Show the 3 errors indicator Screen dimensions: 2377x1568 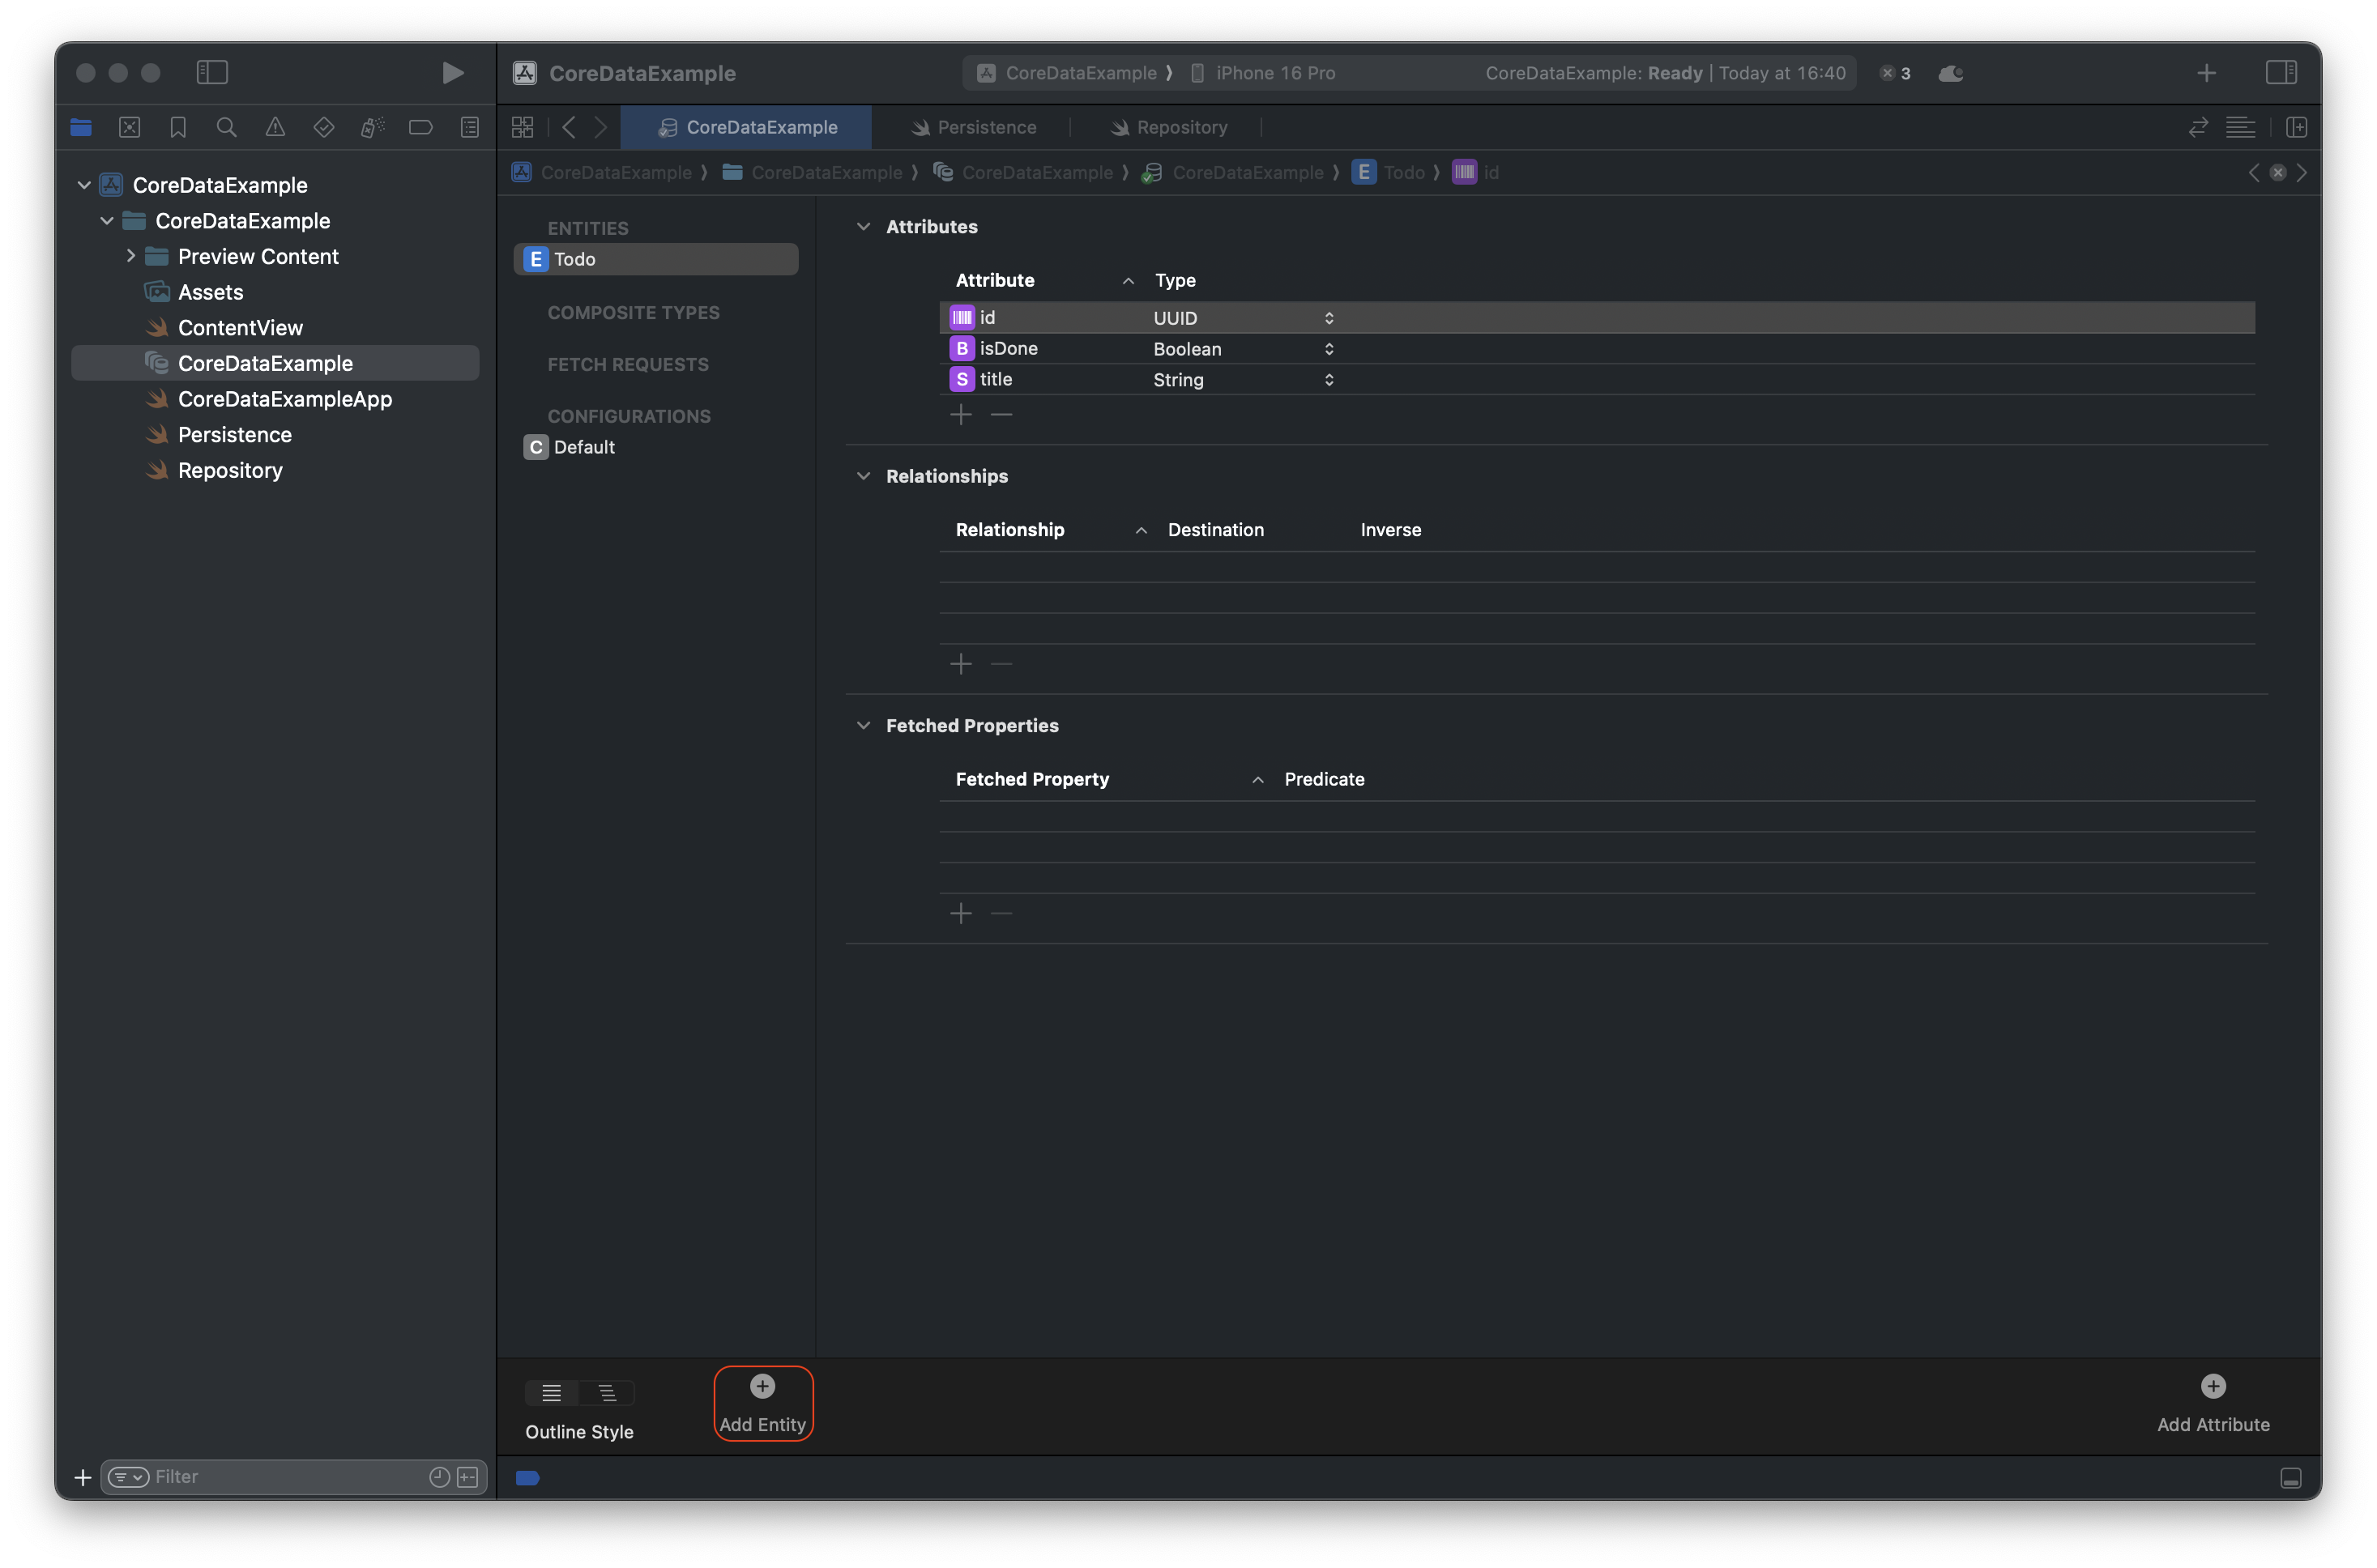(1895, 73)
